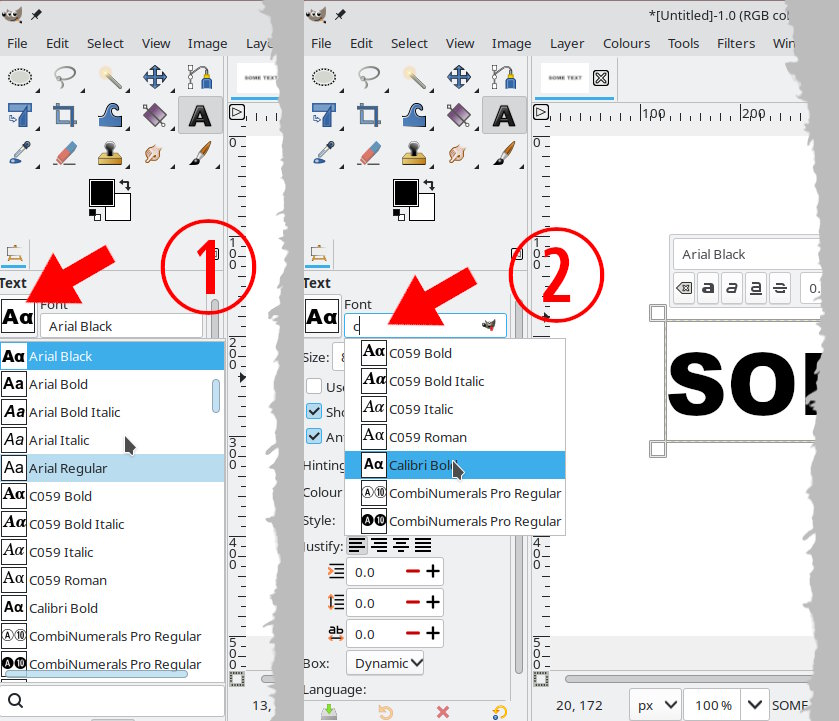Click the clear style icon in text toolbar

click(x=684, y=289)
